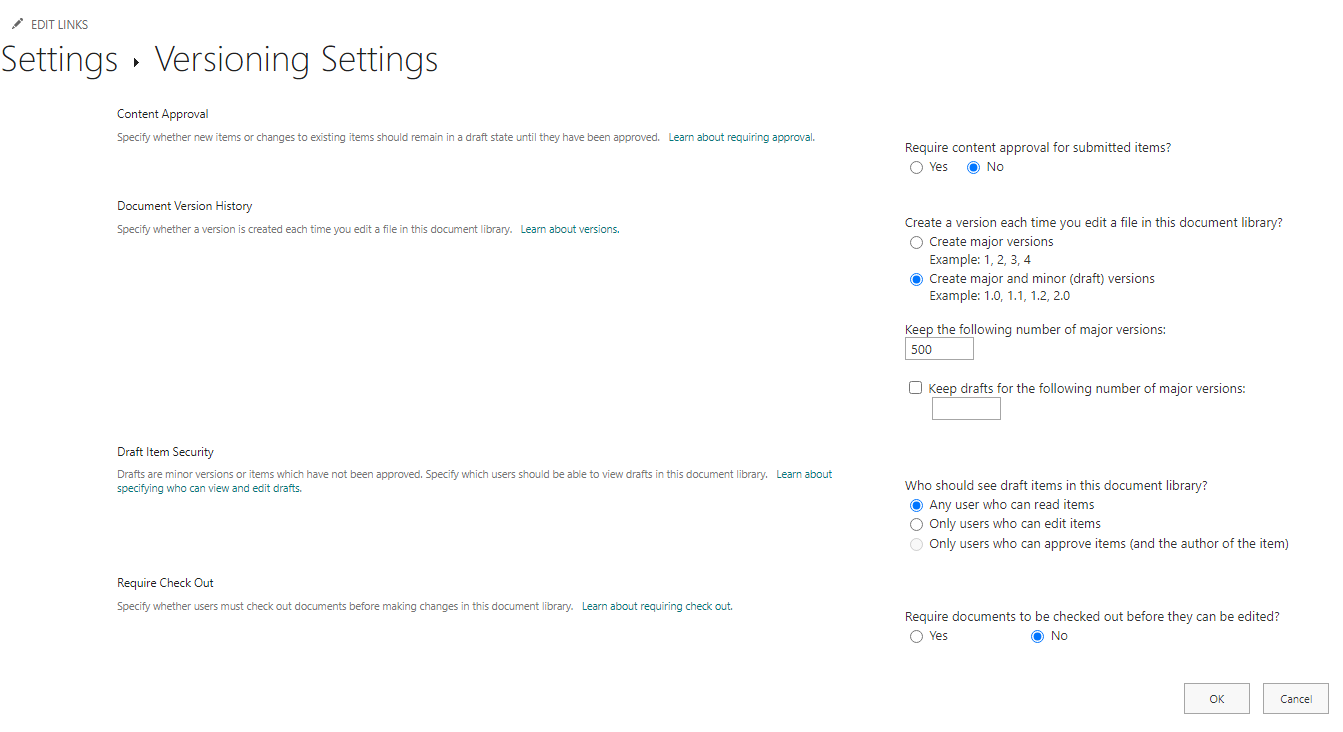The height and width of the screenshot is (732, 1343).
Task: Click the EDIT LINKS pencil icon
Action: click(x=17, y=24)
